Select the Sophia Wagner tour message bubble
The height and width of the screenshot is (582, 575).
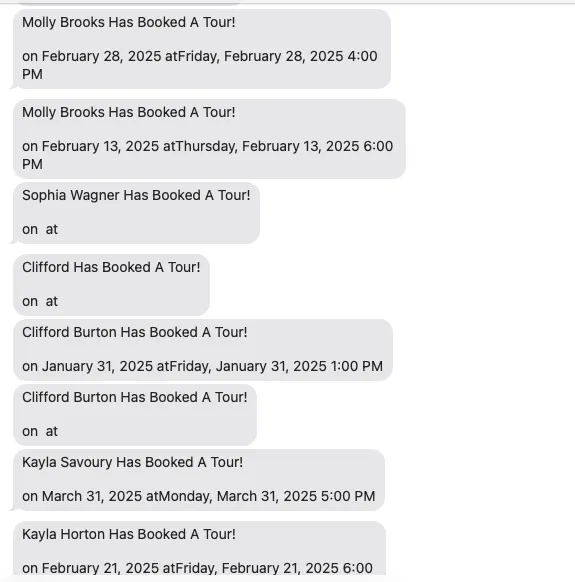pyautogui.click(x=136, y=213)
